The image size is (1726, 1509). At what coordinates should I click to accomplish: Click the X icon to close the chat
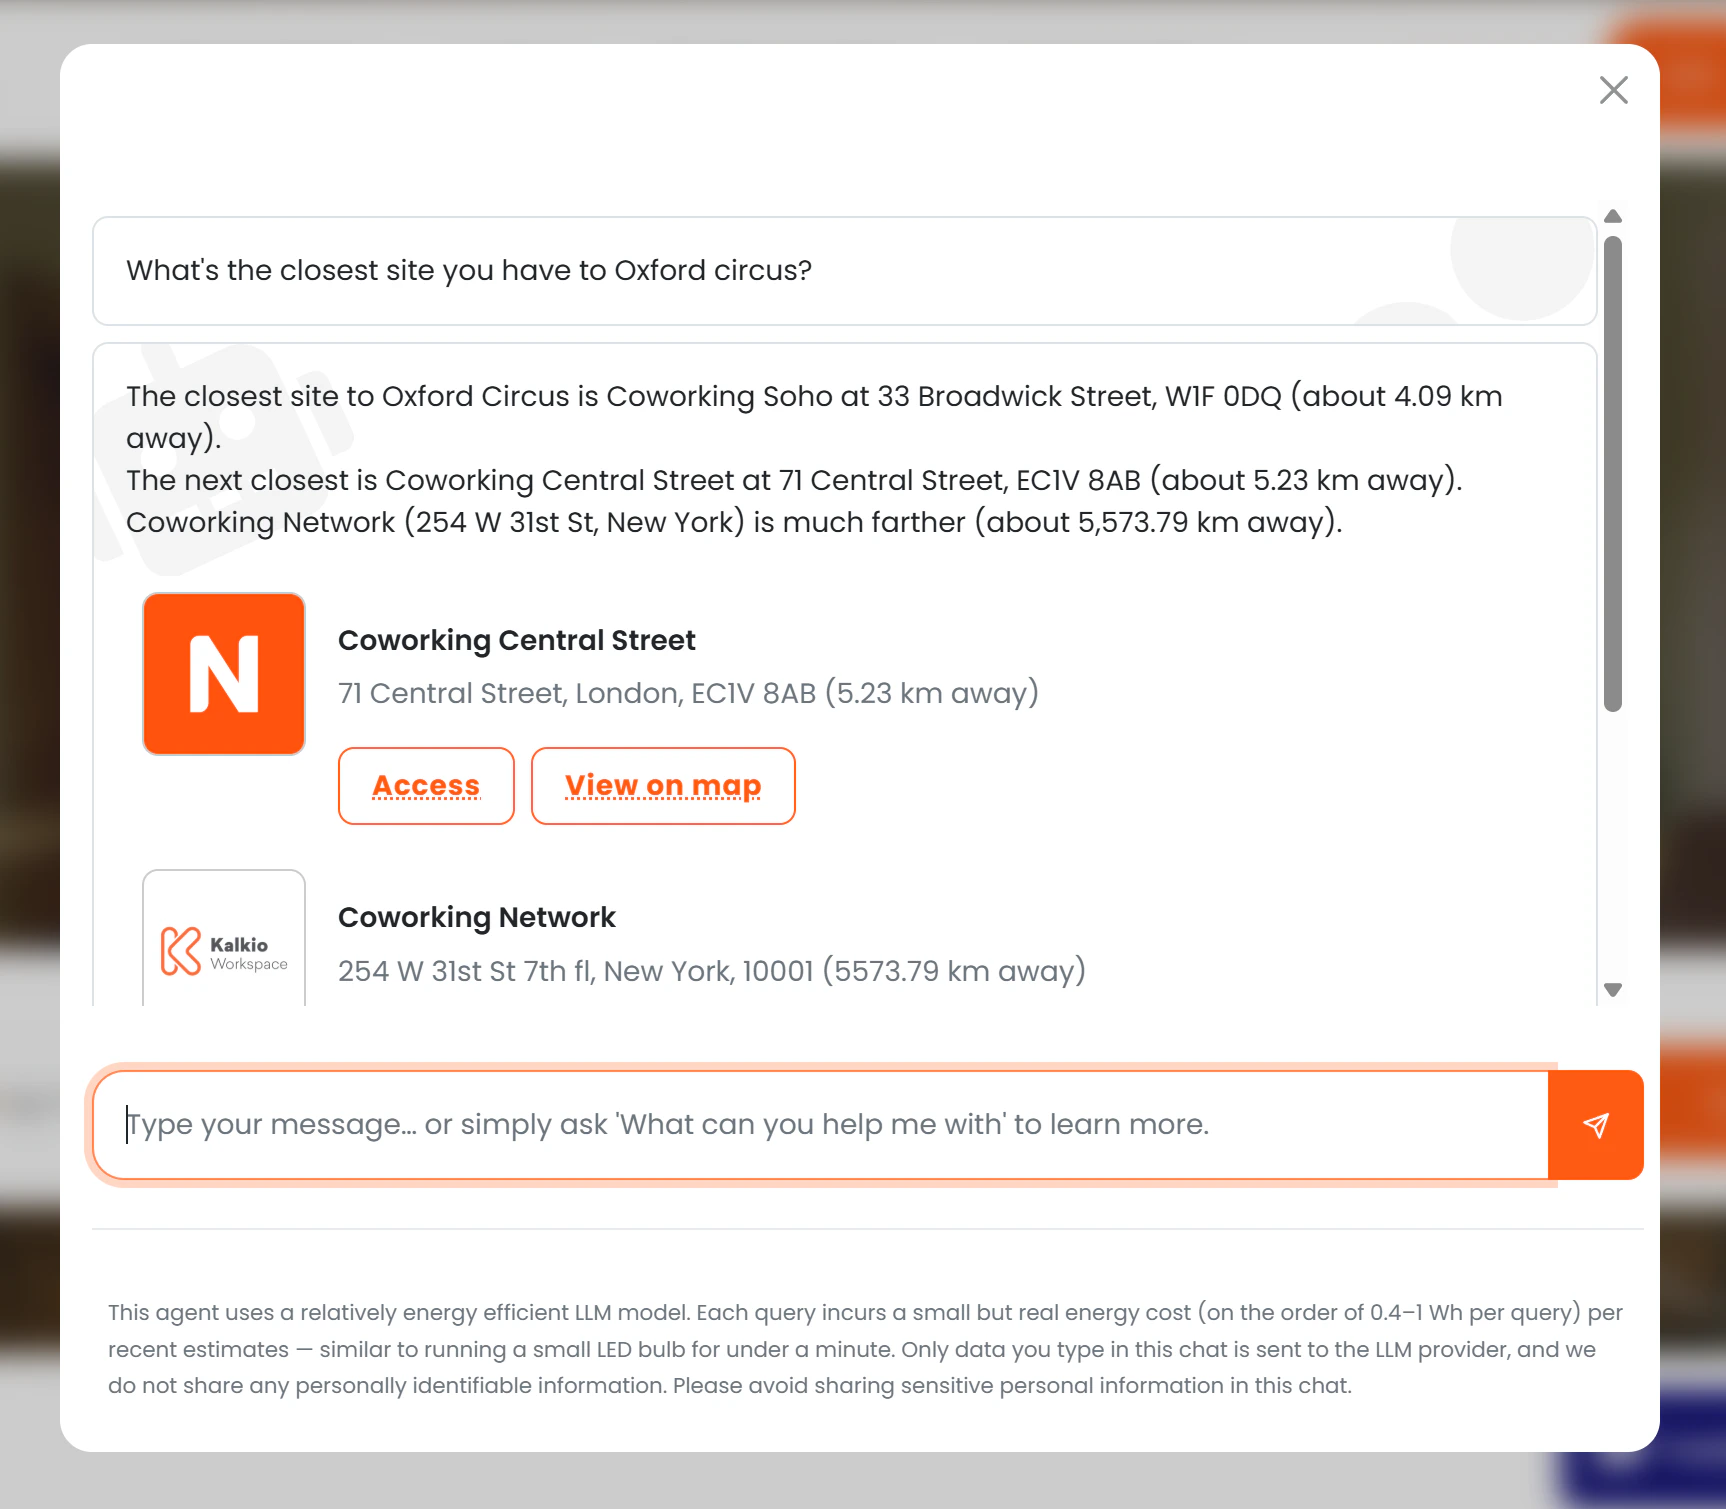tap(1613, 90)
